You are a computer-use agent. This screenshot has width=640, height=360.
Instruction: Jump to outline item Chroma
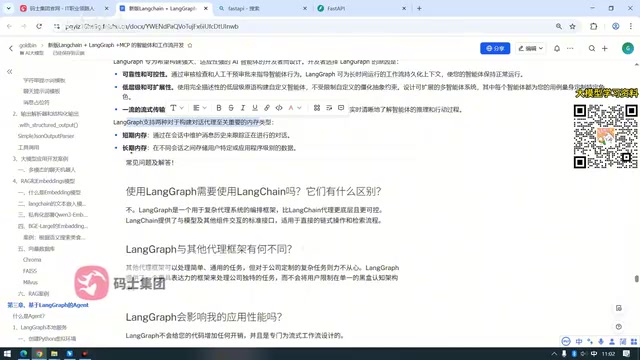point(32,260)
